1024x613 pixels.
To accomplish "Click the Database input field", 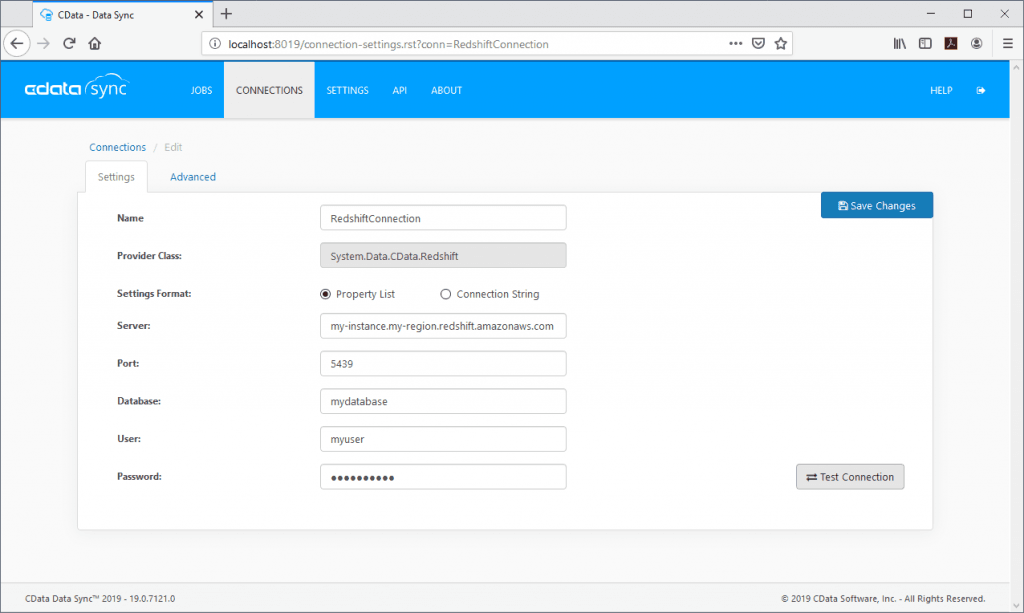I will (443, 401).
